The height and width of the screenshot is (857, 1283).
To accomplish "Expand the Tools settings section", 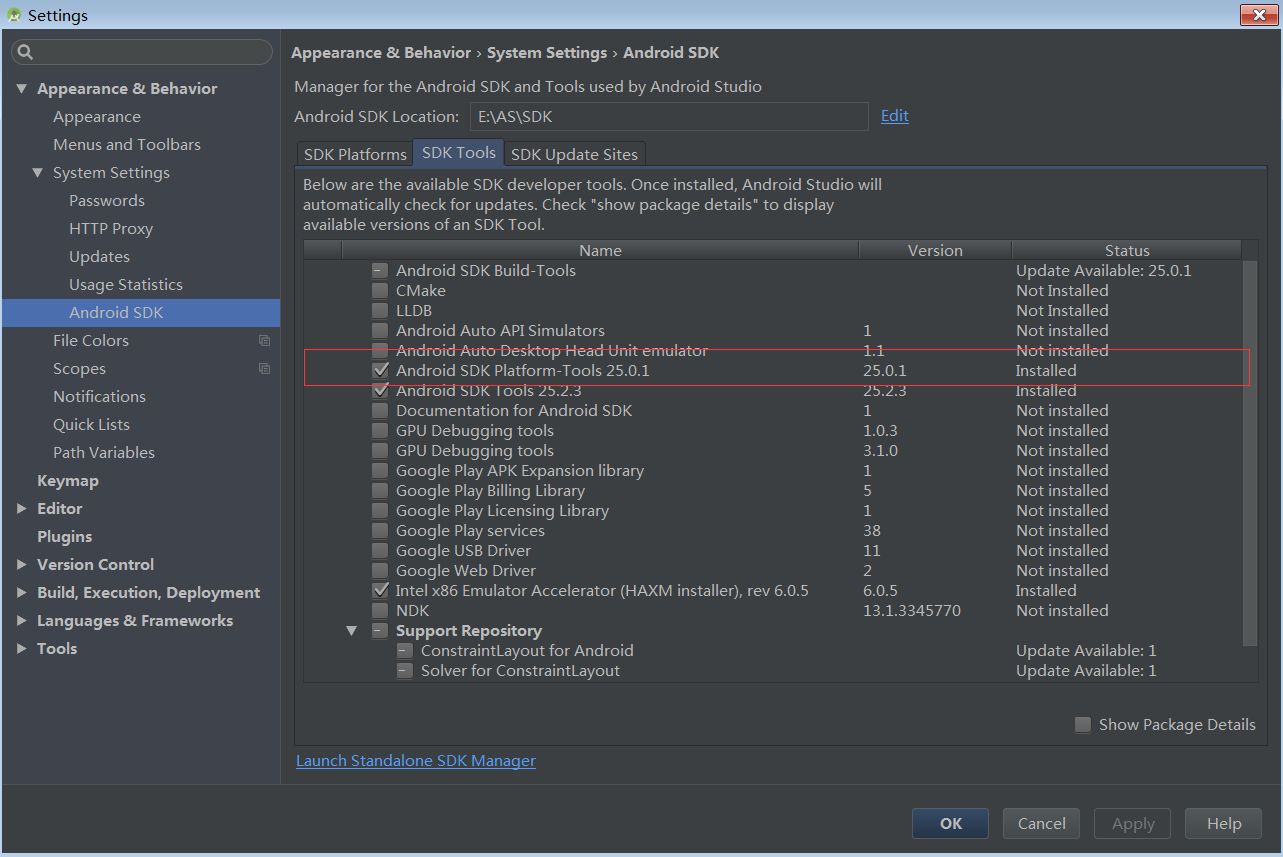I will [x=22, y=649].
